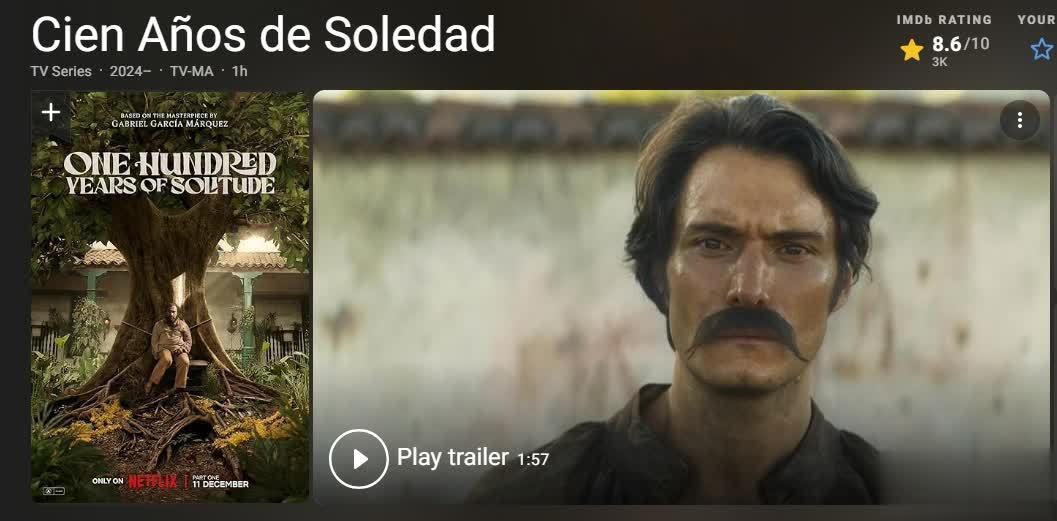Viewport: 1057px width, 521px height.
Task: Click the "TV Series" label
Action: point(61,71)
